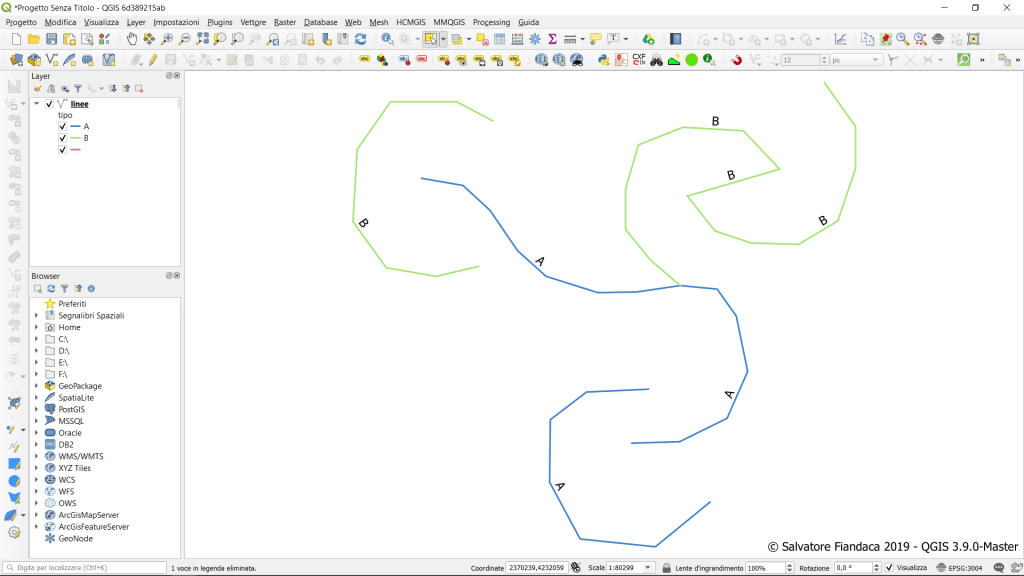Screen dimensions: 1024x576
Task: Open the Scala scale dropdown
Action: click(x=649, y=568)
